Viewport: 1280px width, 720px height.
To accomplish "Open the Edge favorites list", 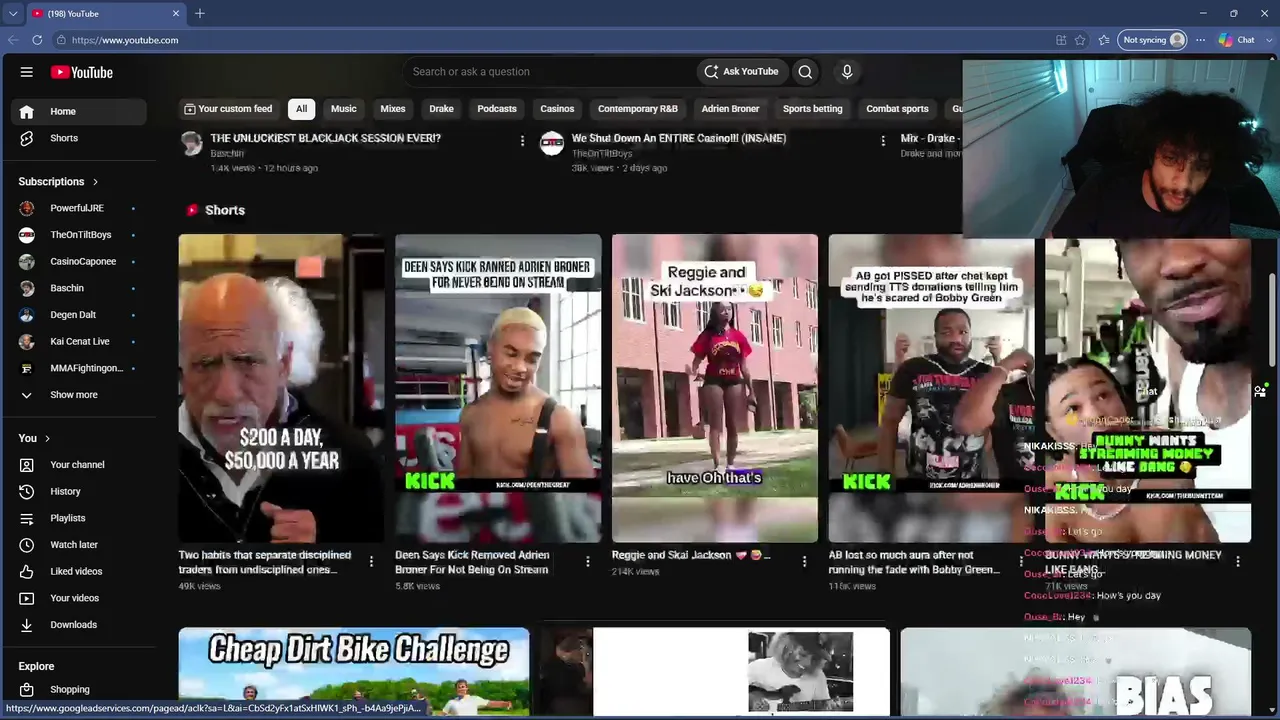I will click(x=1104, y=40).
